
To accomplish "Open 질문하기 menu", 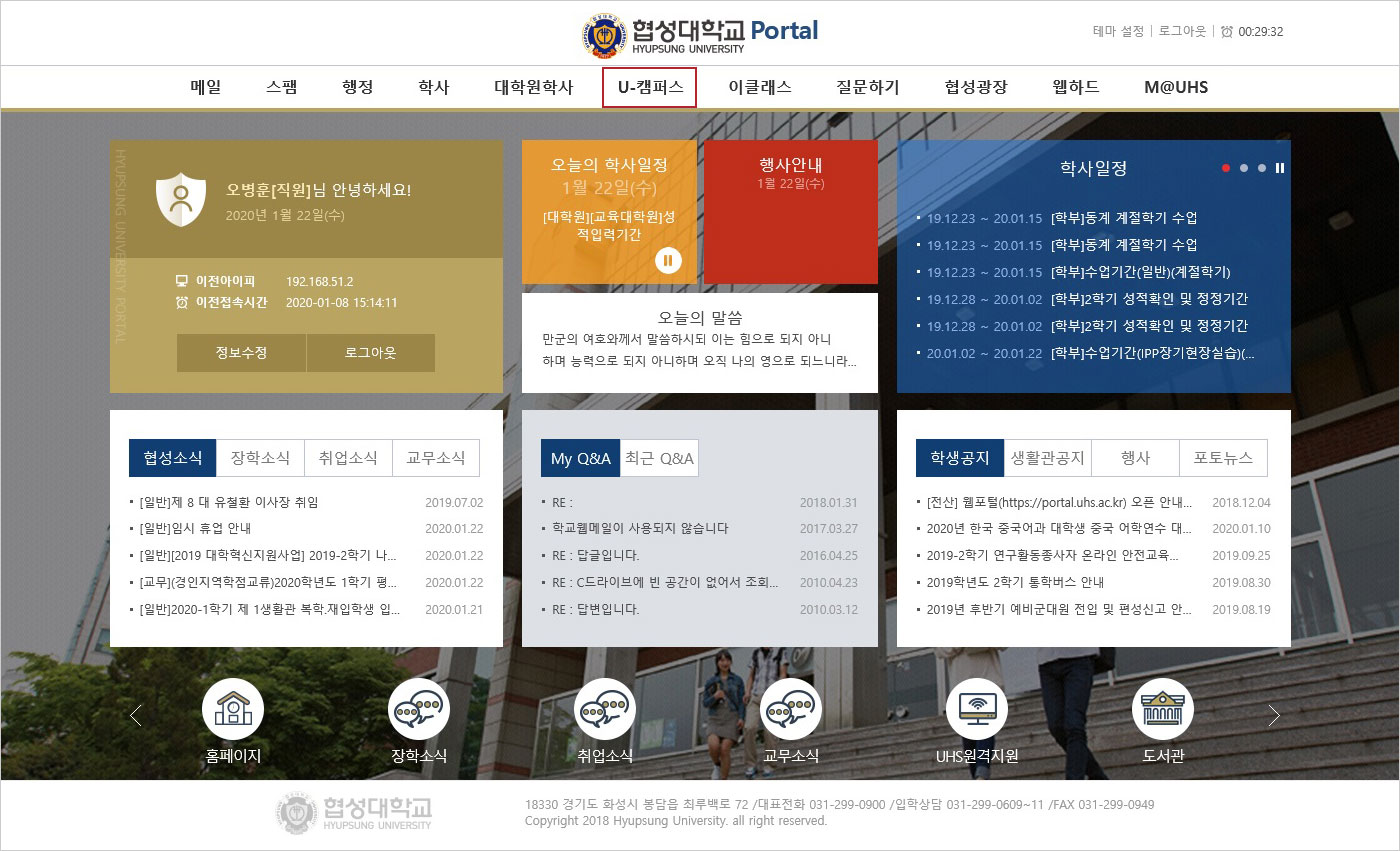I will click(x=868, y=87).
